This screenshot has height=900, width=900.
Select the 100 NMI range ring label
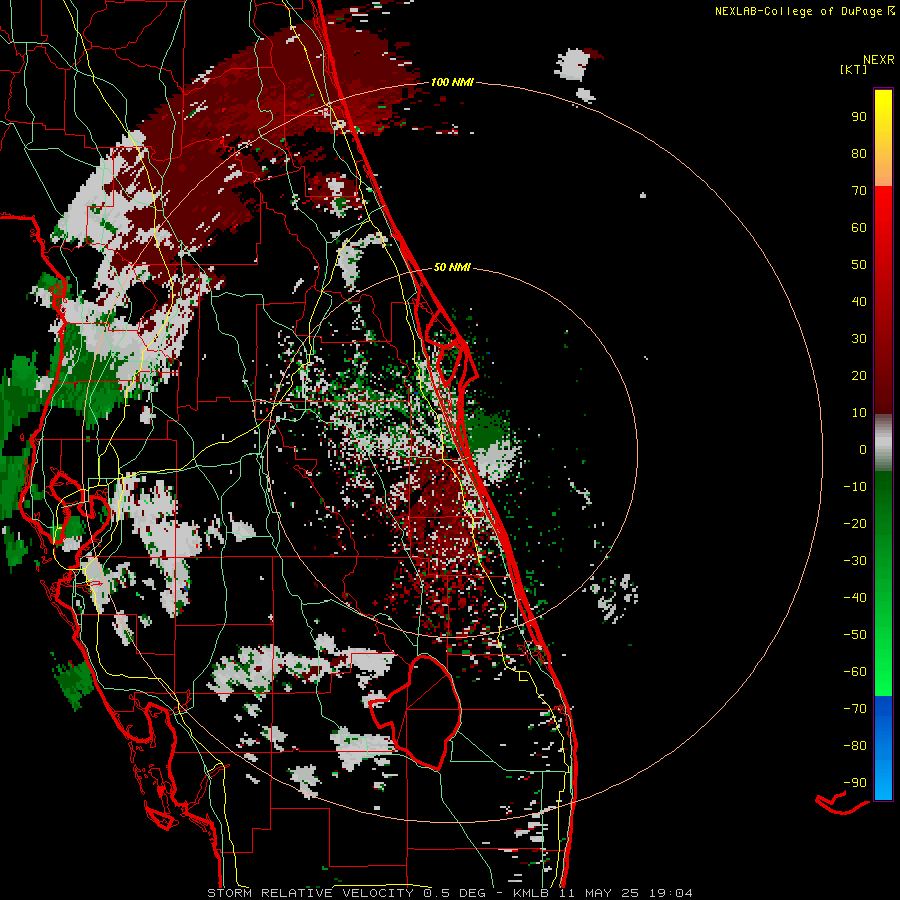click(452, 82)
